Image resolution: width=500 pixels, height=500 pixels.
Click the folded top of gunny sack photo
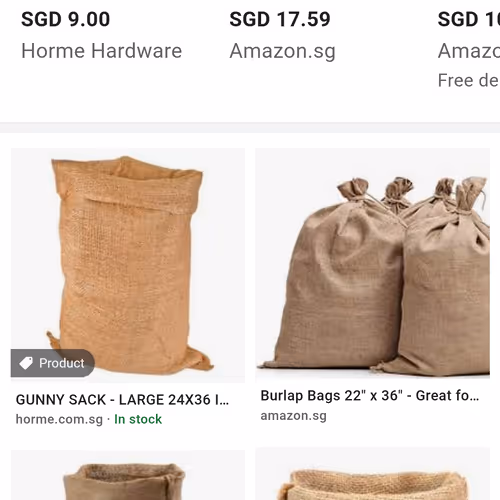click(128, 185)
